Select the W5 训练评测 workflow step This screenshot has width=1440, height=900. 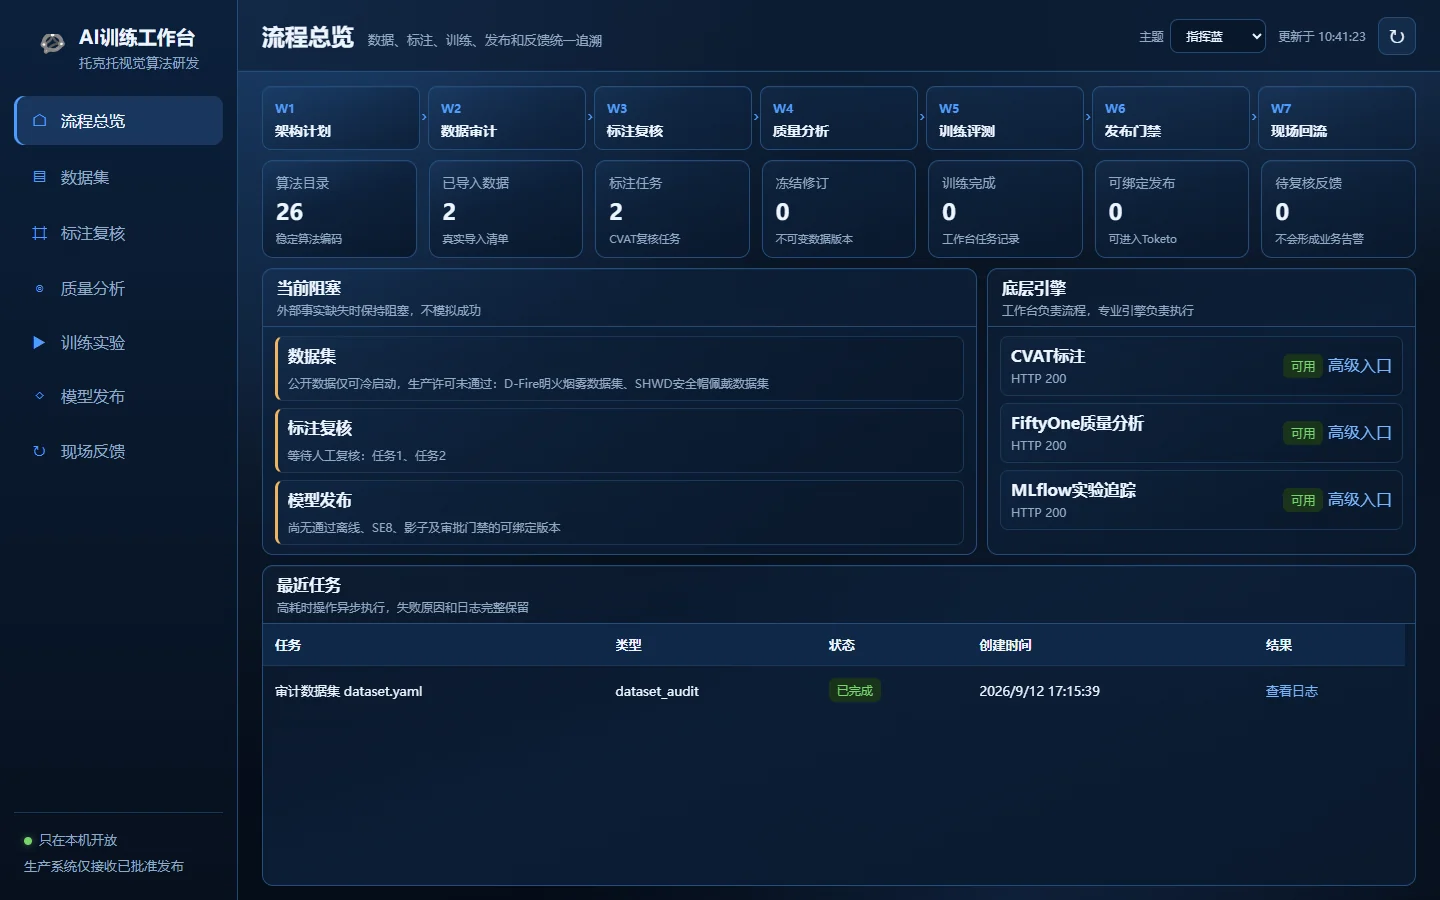[x=1005, y=118]
